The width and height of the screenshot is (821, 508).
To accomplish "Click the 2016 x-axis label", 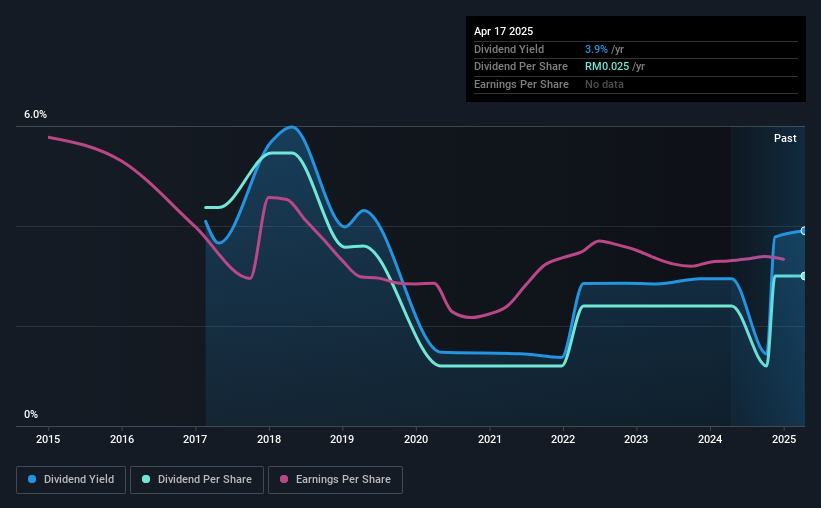I will click(122, 439).
